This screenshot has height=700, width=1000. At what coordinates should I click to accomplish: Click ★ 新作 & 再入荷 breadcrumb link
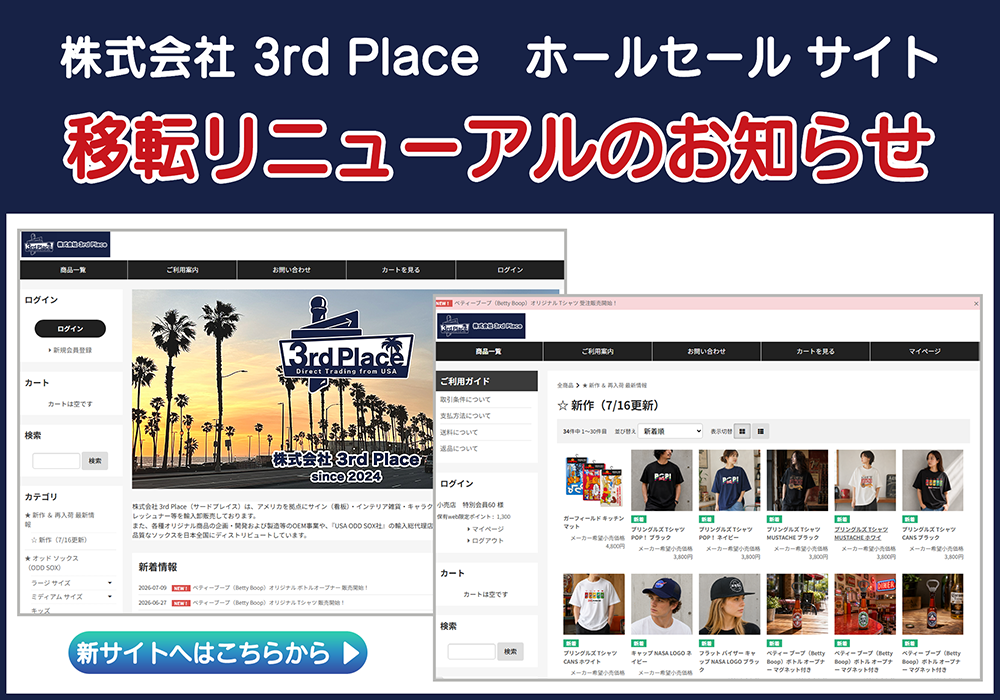point(615,386)
